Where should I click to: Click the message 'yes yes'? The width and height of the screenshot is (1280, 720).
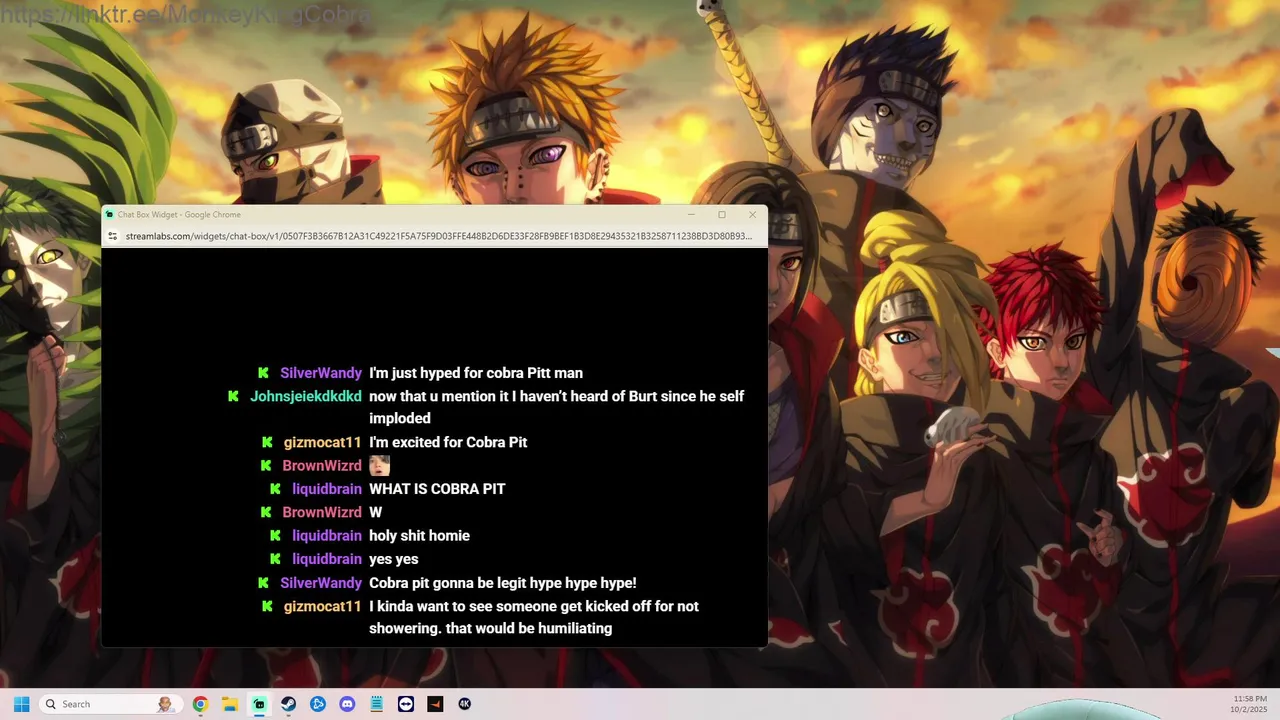click(394, 559)
